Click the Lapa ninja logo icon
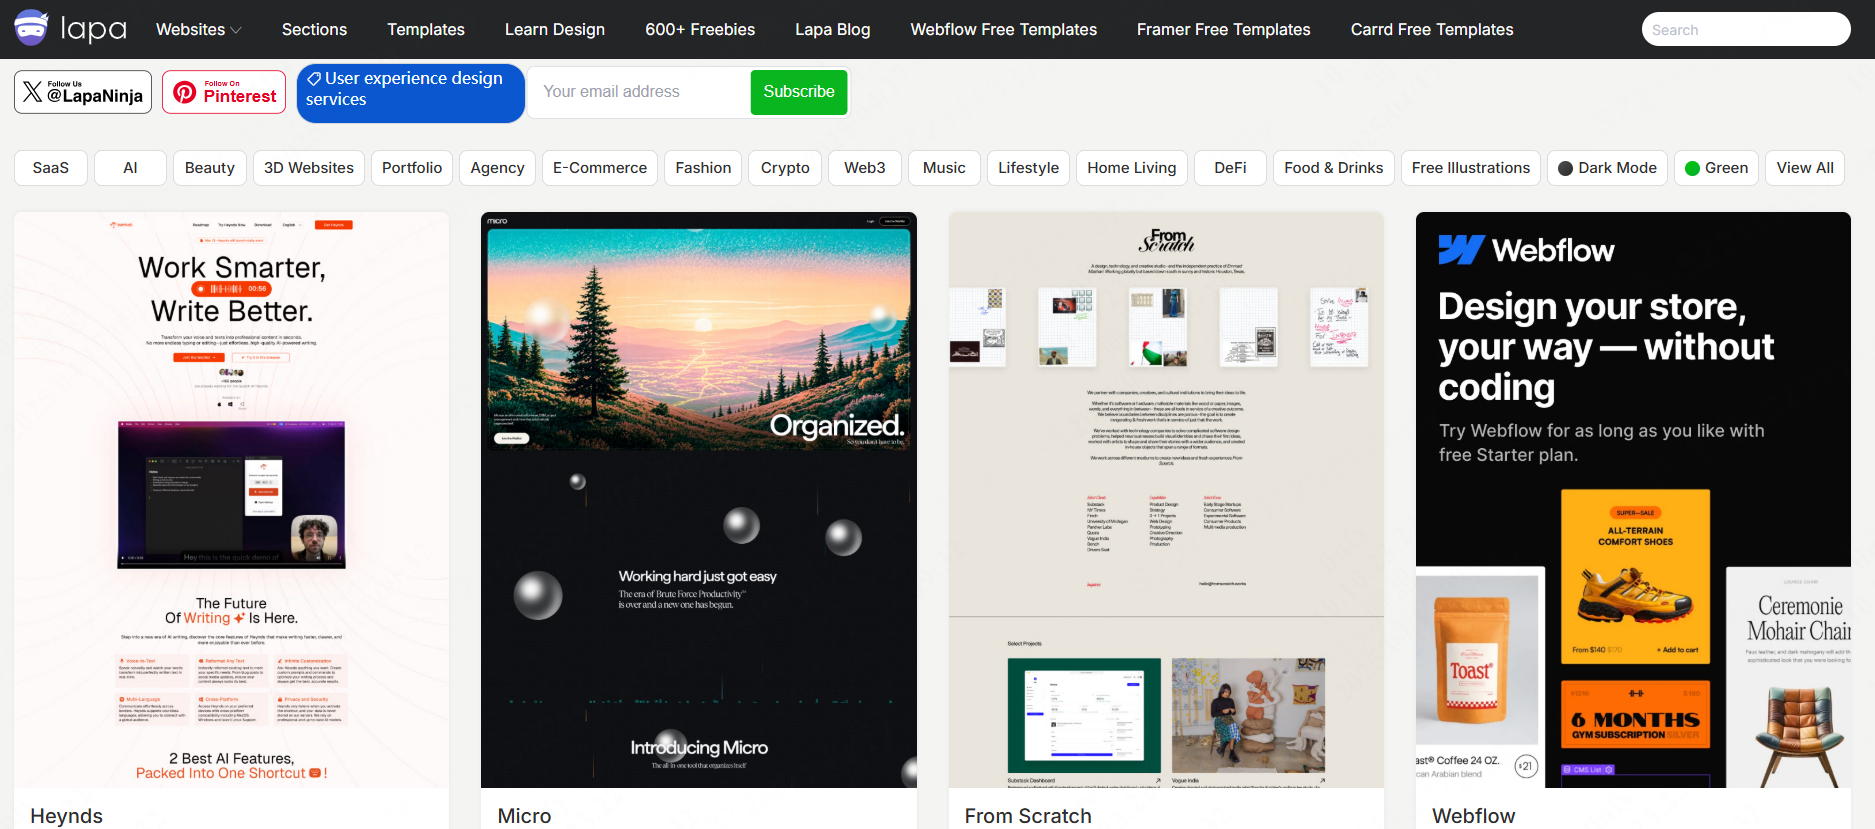The height and width of the screenshot is (829, 1875). coord(31,28)
